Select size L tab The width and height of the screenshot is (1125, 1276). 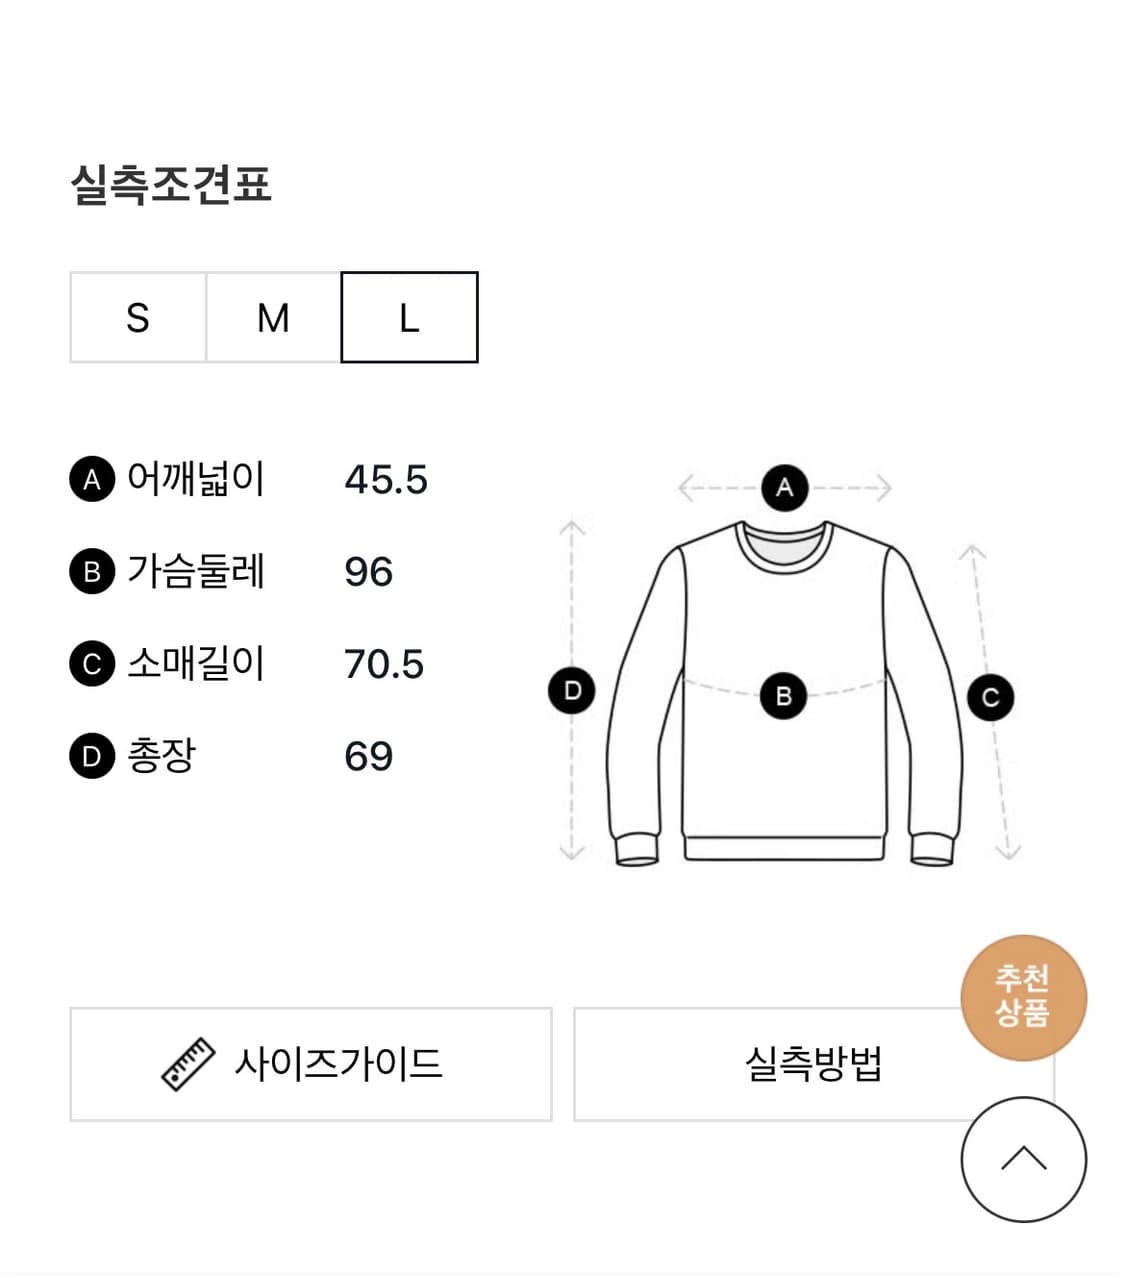click(409, 318)
